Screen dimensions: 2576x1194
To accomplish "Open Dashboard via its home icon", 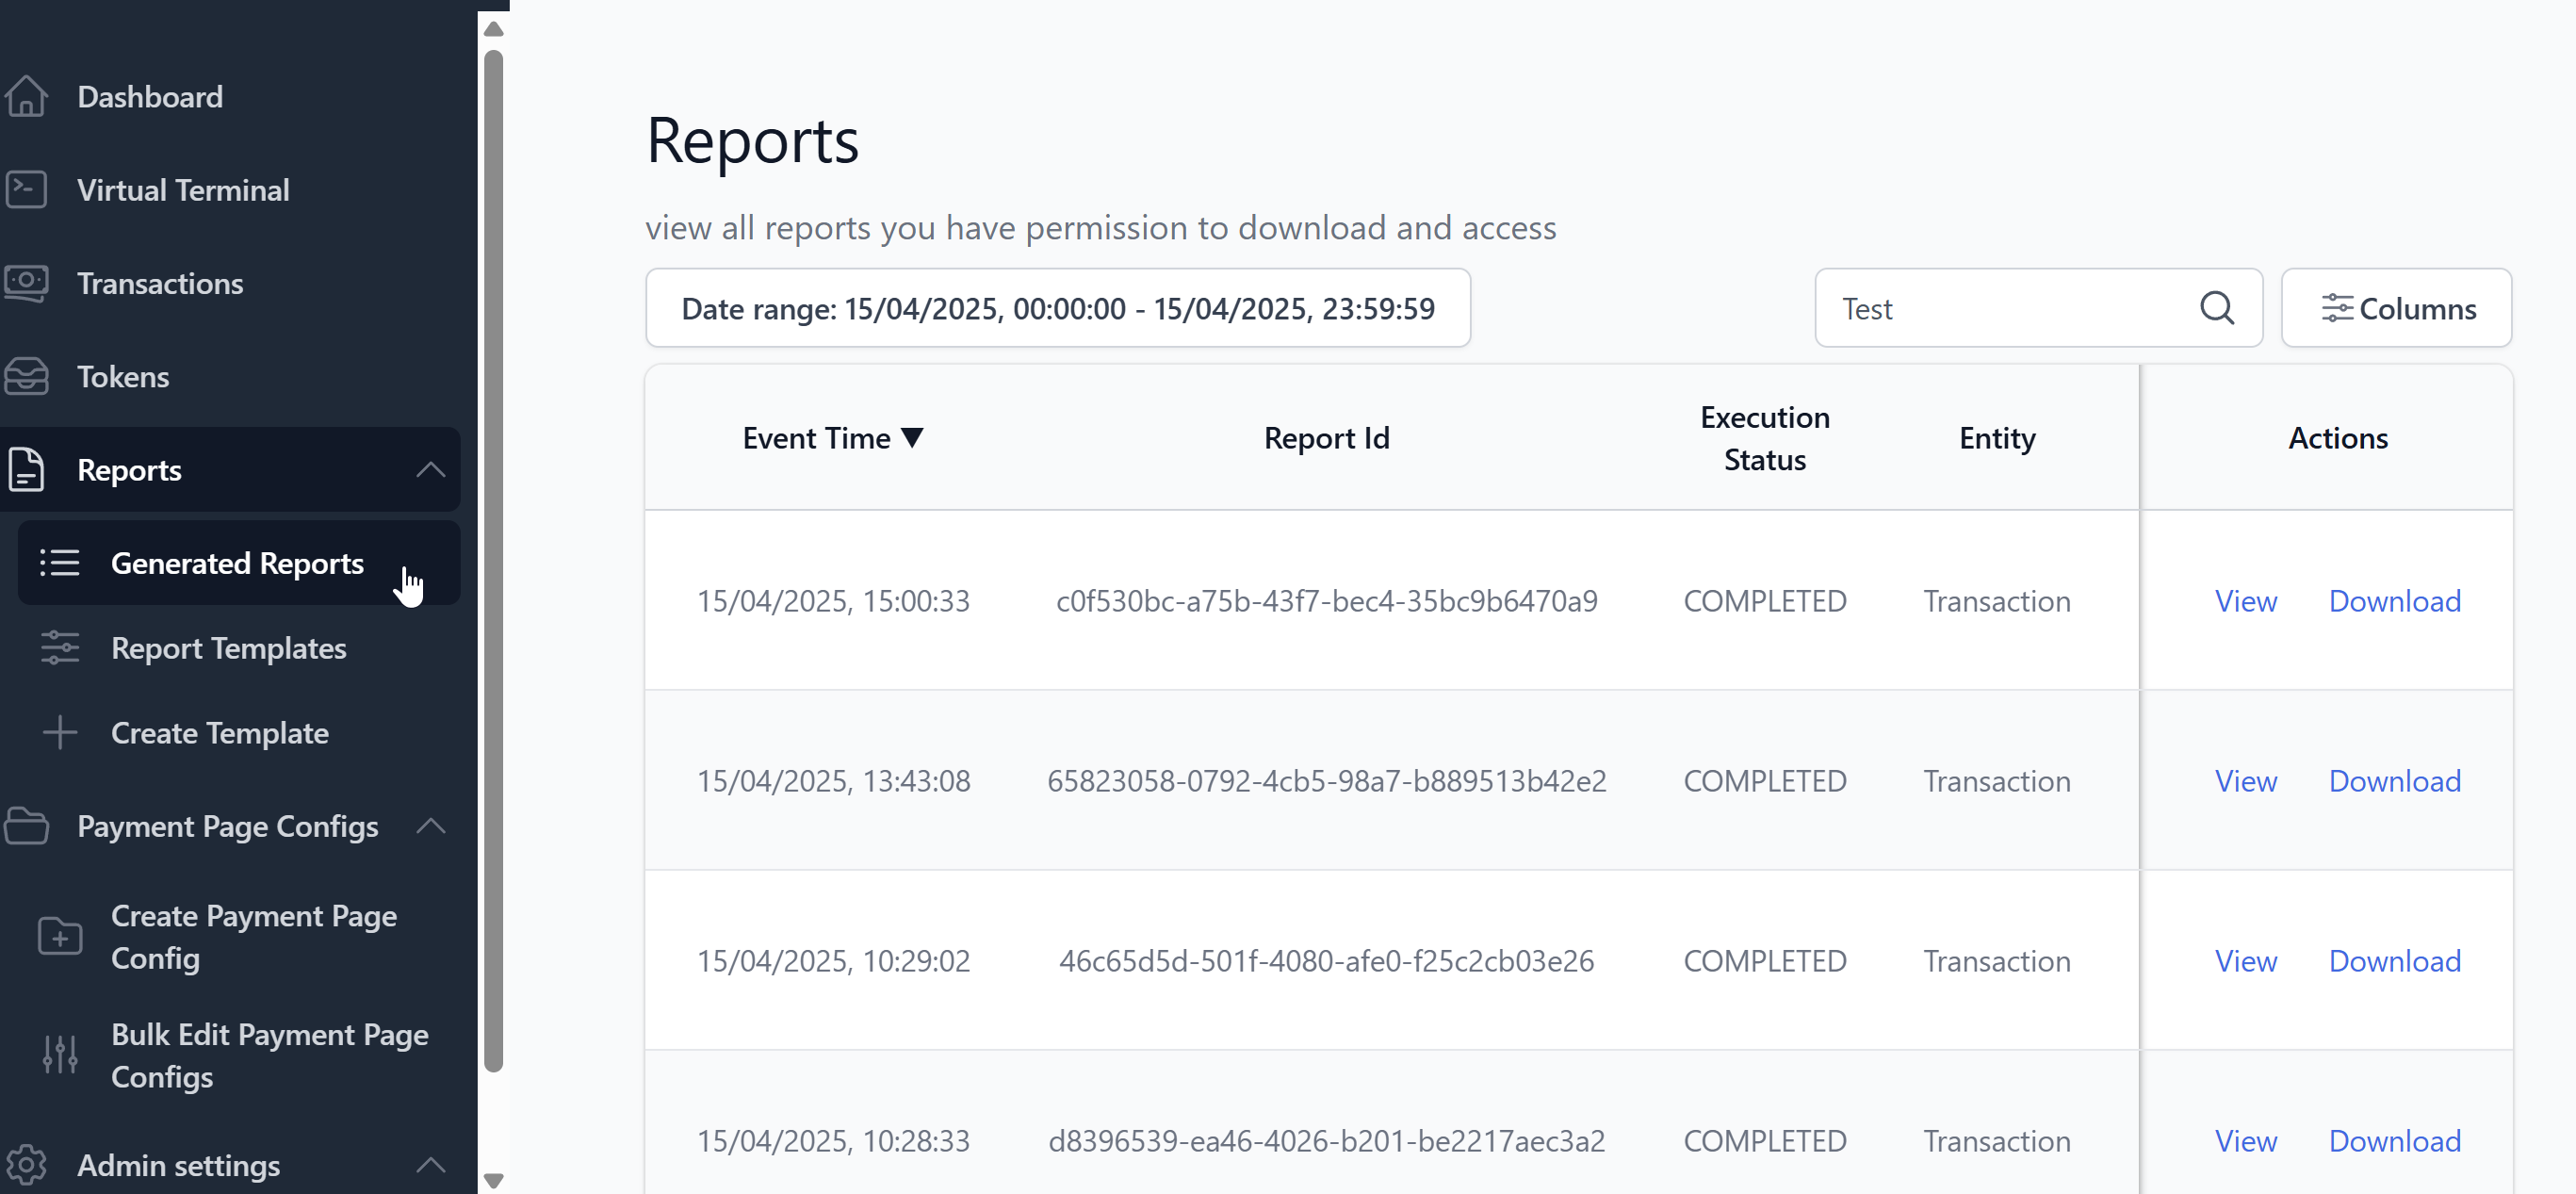I will pos(26,97).
